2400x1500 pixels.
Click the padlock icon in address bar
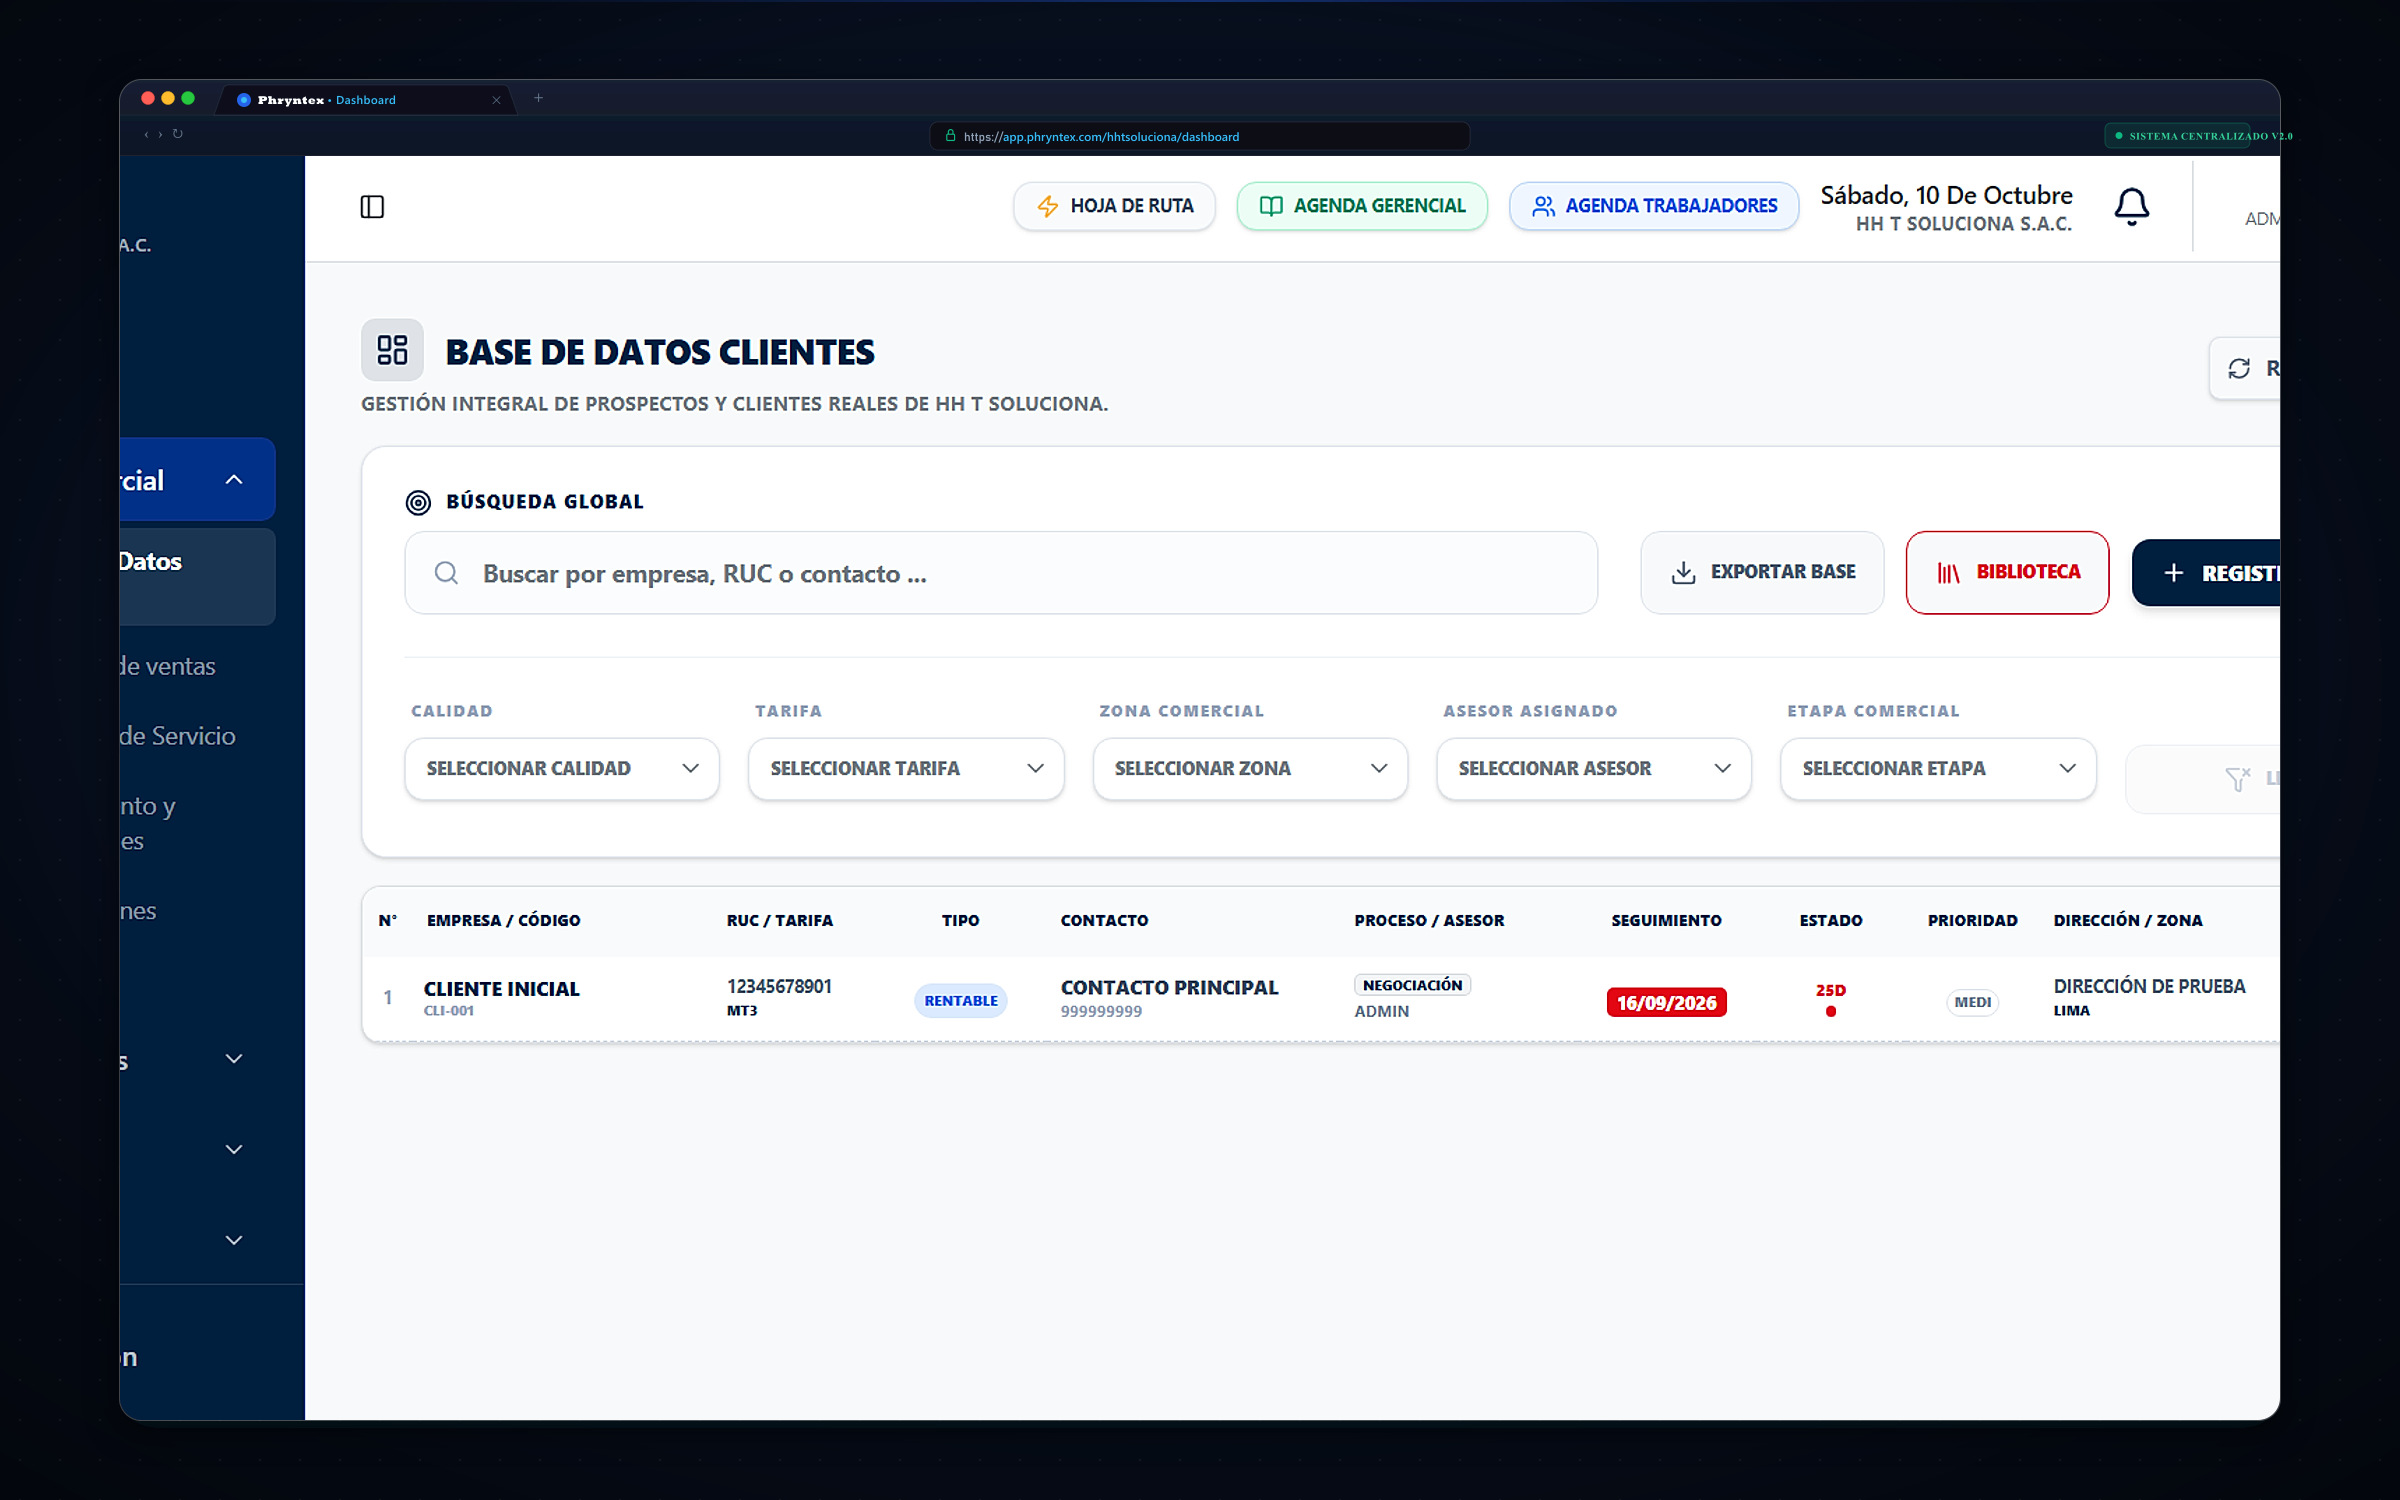click(950, 136)
